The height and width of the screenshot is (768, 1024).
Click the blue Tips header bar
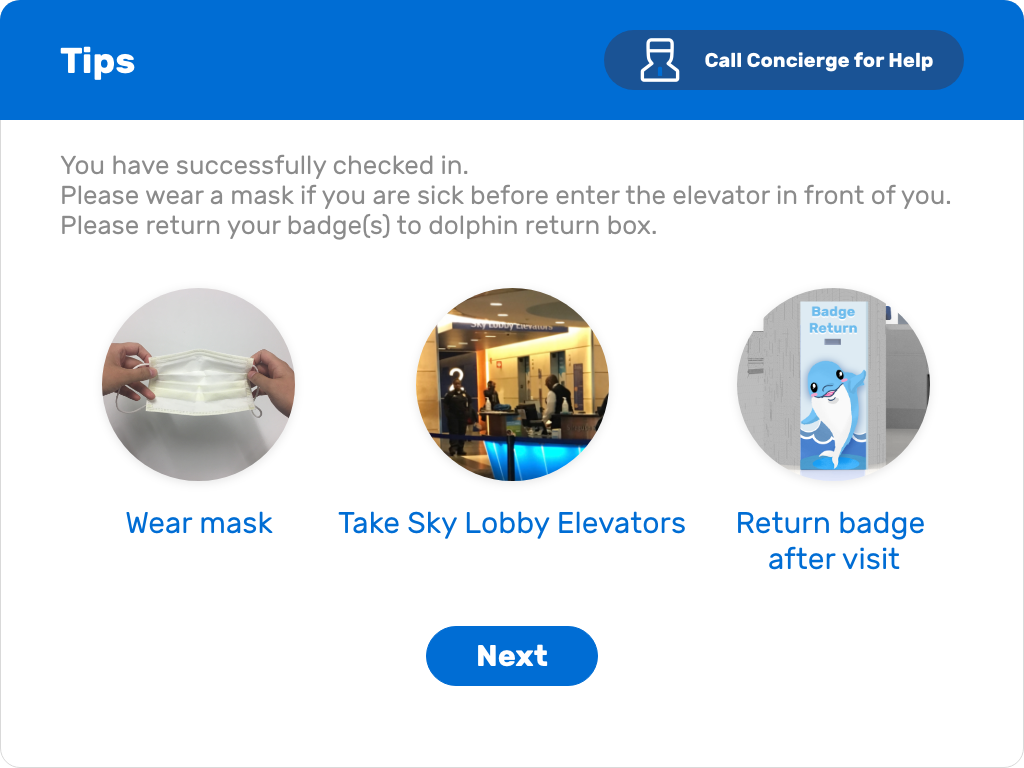click(x=512, y=60)
